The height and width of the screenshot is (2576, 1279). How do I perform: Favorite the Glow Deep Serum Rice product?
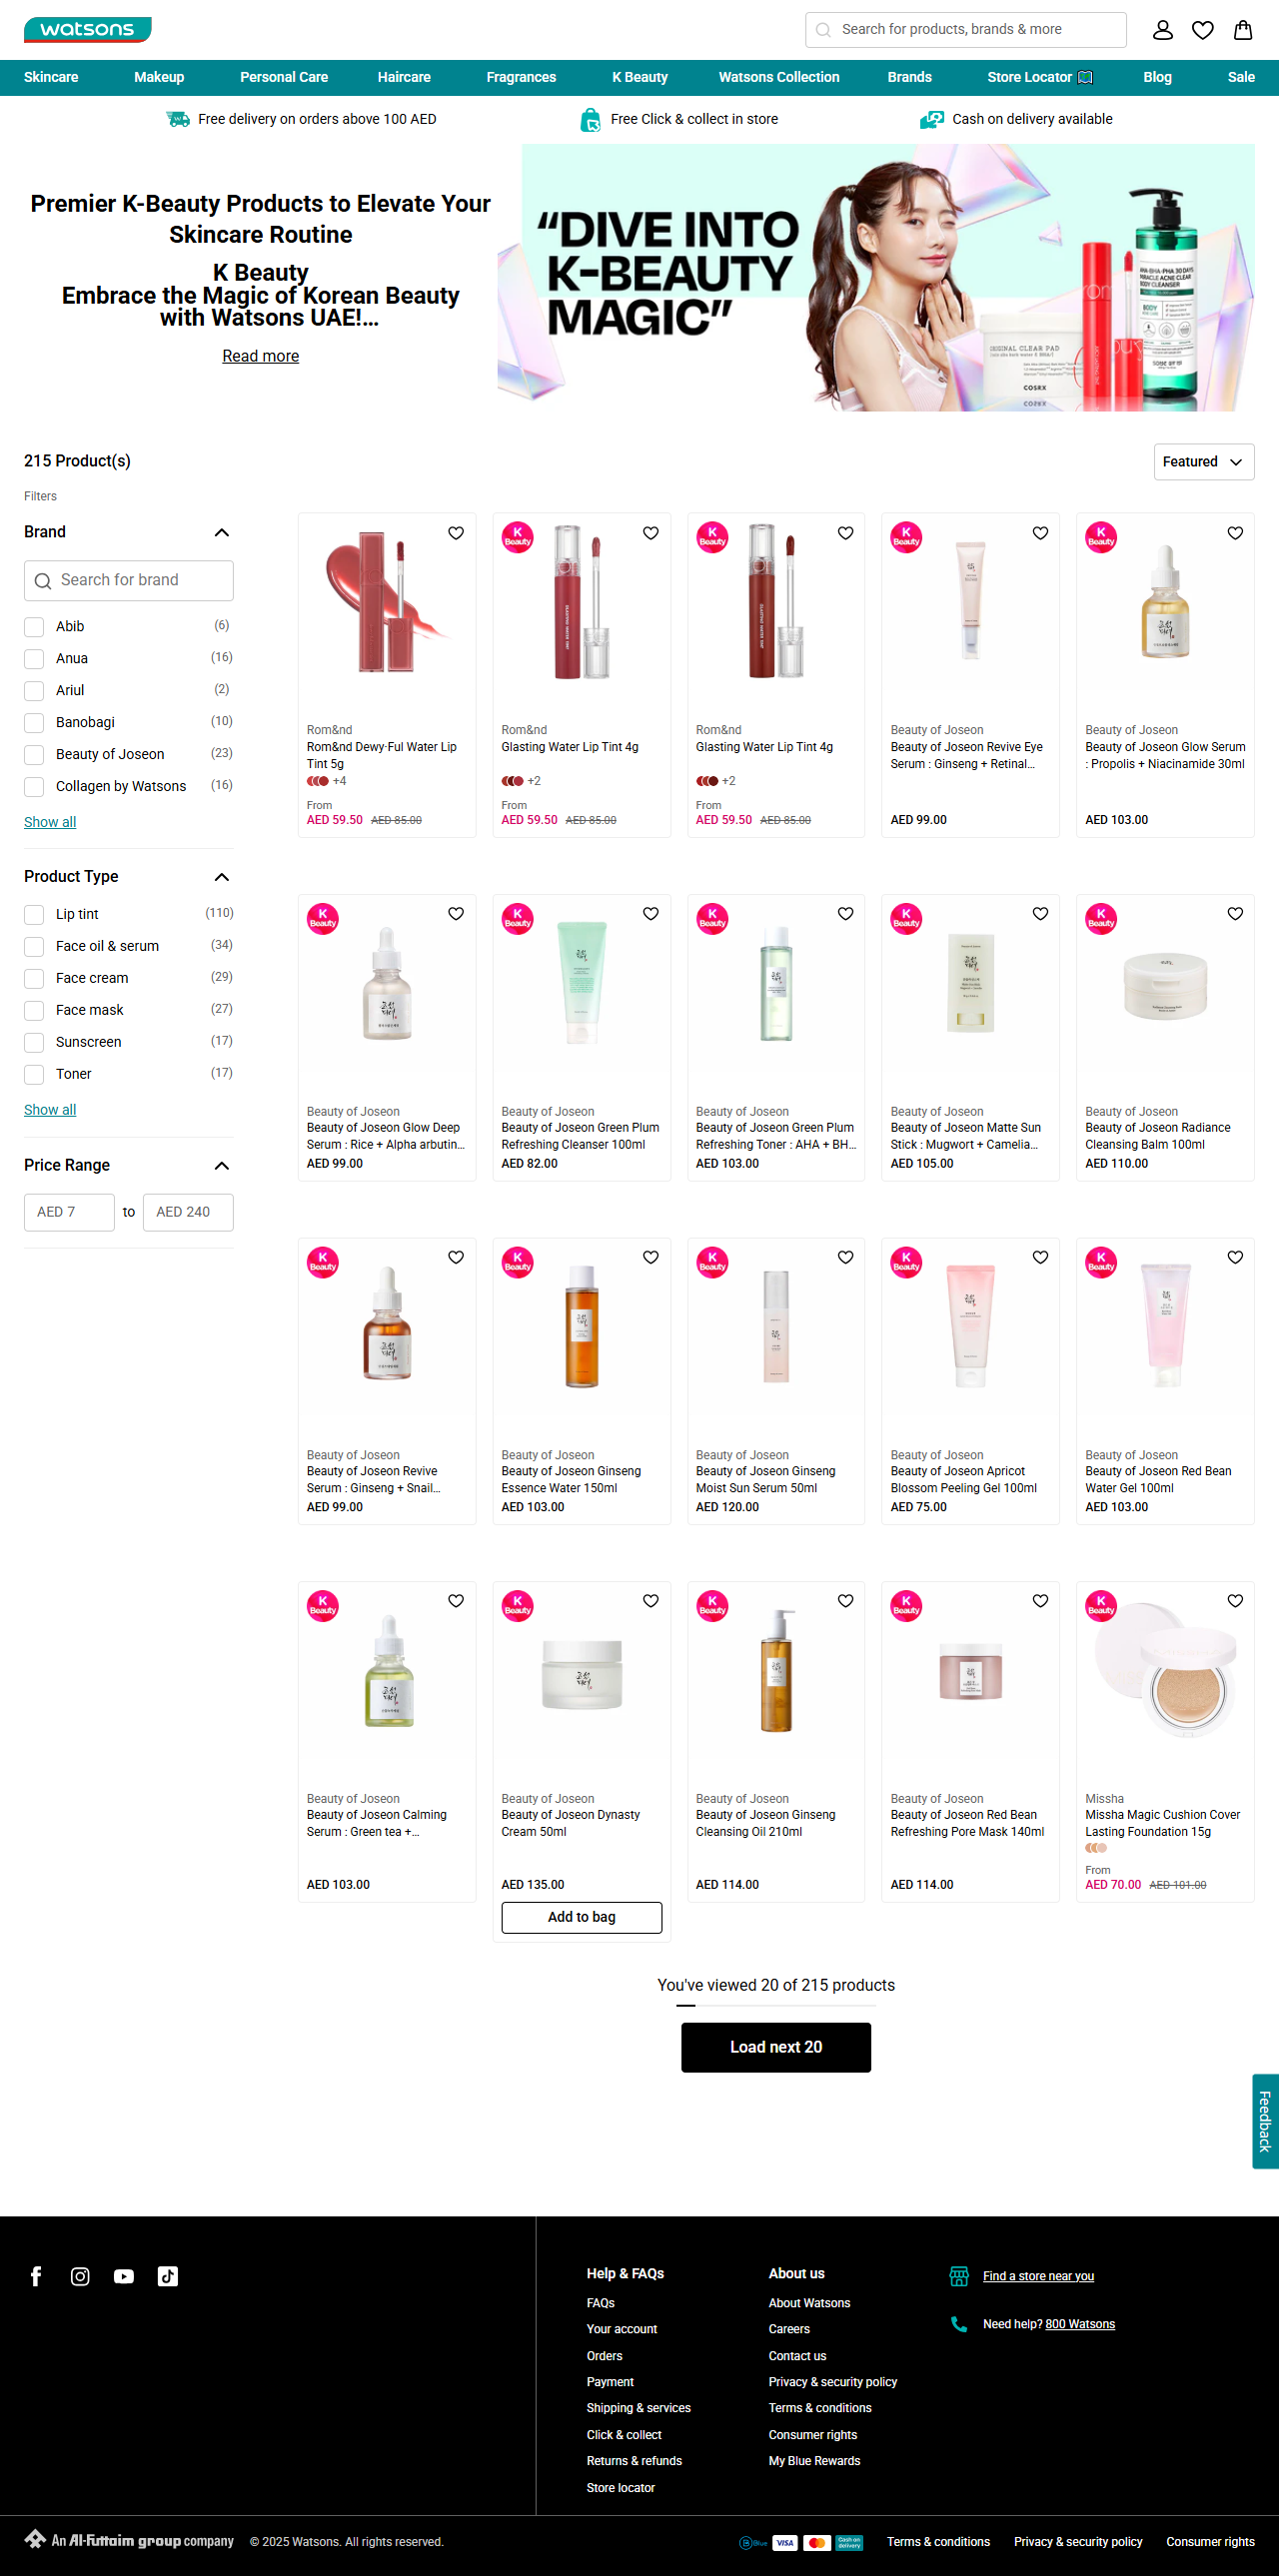point(456,913)
